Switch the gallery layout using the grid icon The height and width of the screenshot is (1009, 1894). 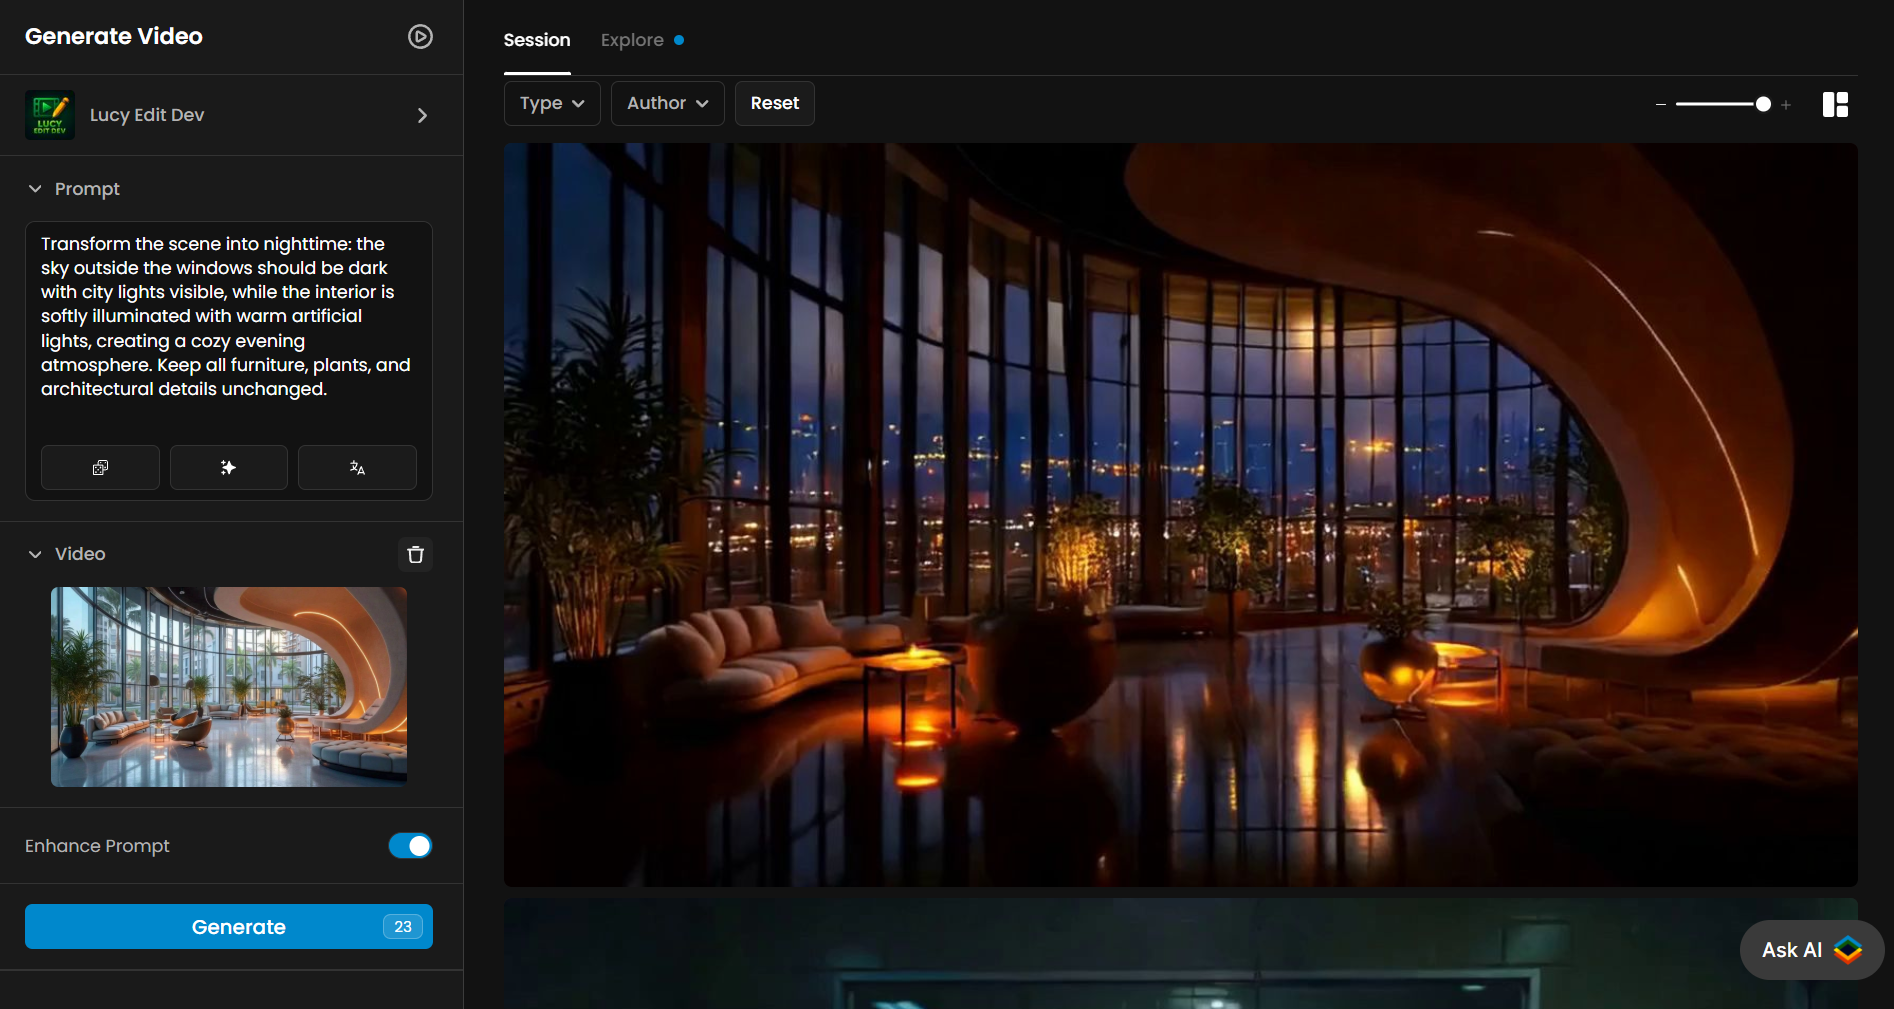pyautogui.click(x=1835, y=104)
